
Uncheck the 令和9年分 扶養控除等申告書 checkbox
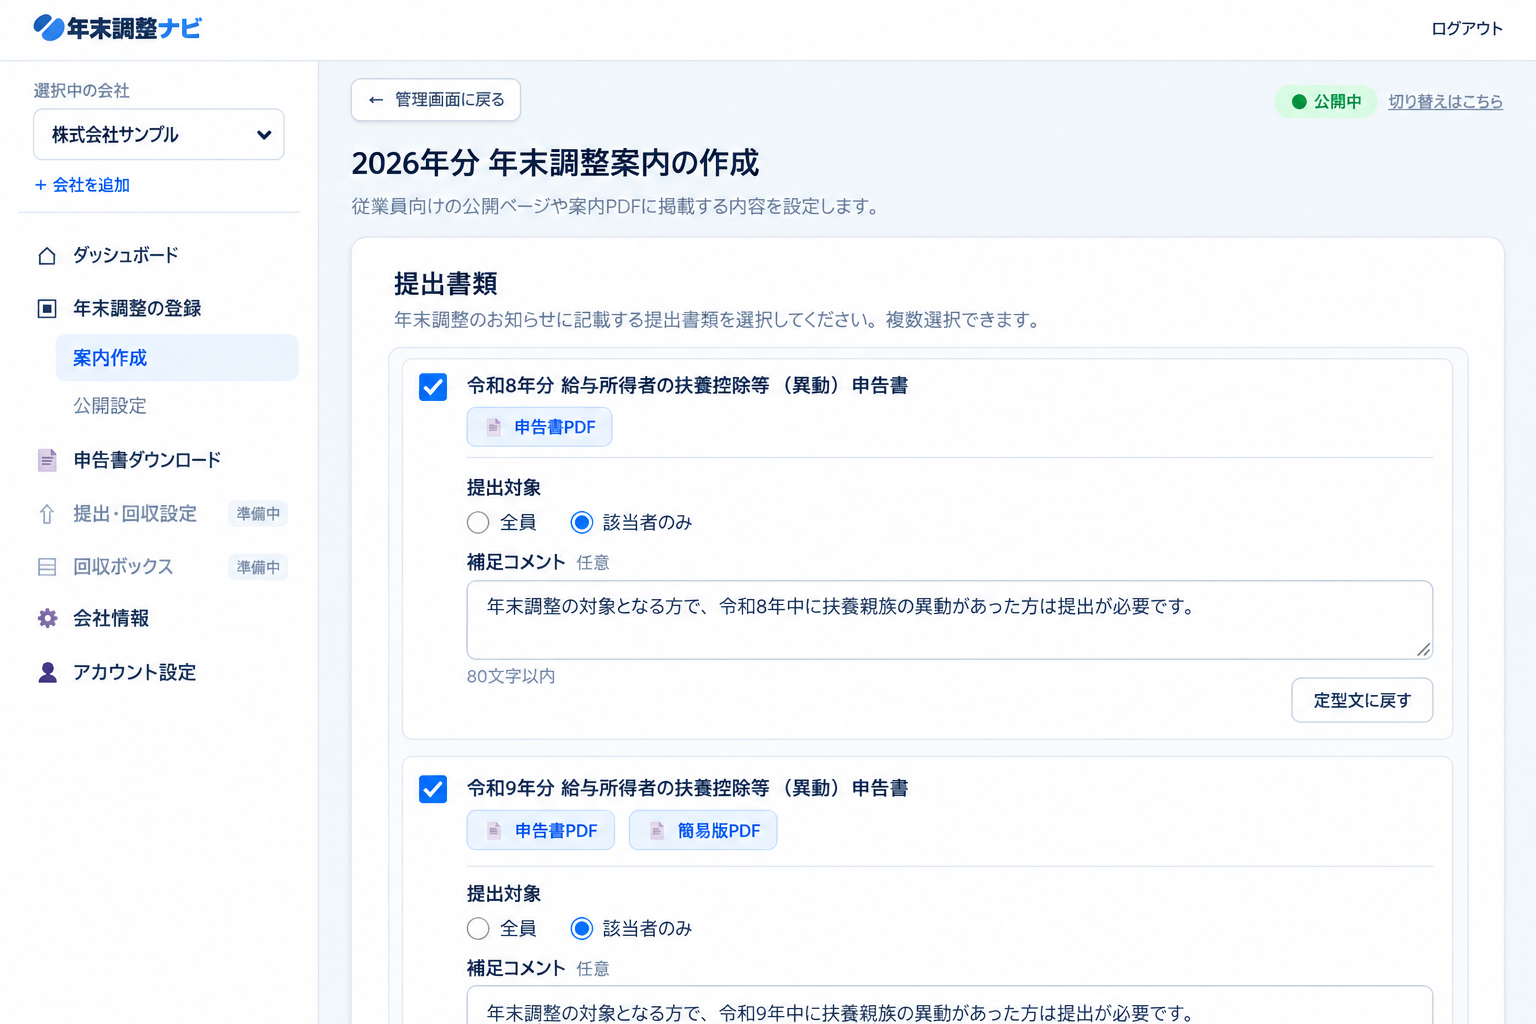coord(433,789)
